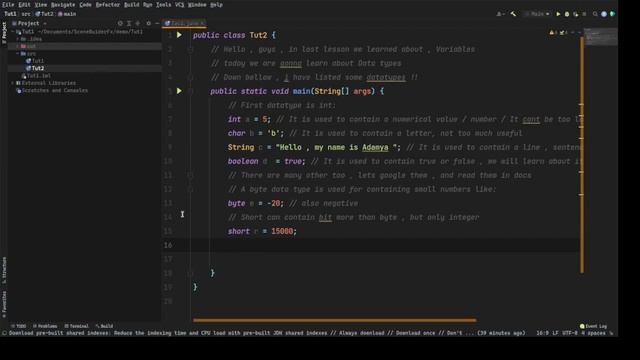Run class Tut2 via gutter arrow
The image size is (640, 360).
point(179,35)
